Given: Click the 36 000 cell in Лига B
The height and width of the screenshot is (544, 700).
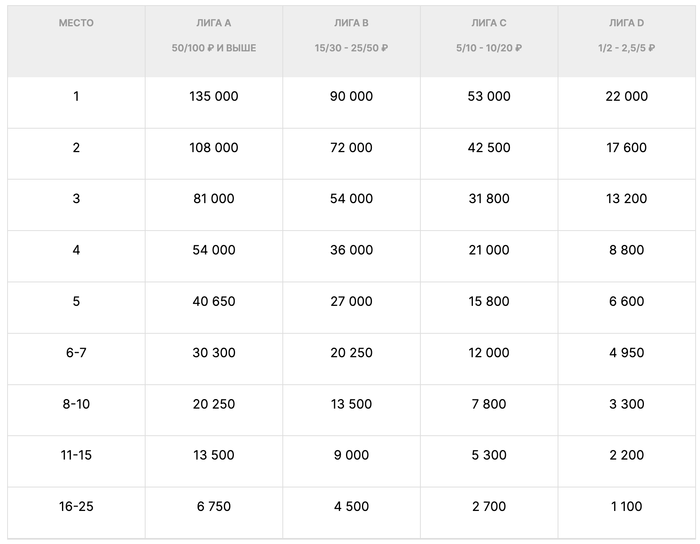Looking at the screenshot, I should click(351, 250).
